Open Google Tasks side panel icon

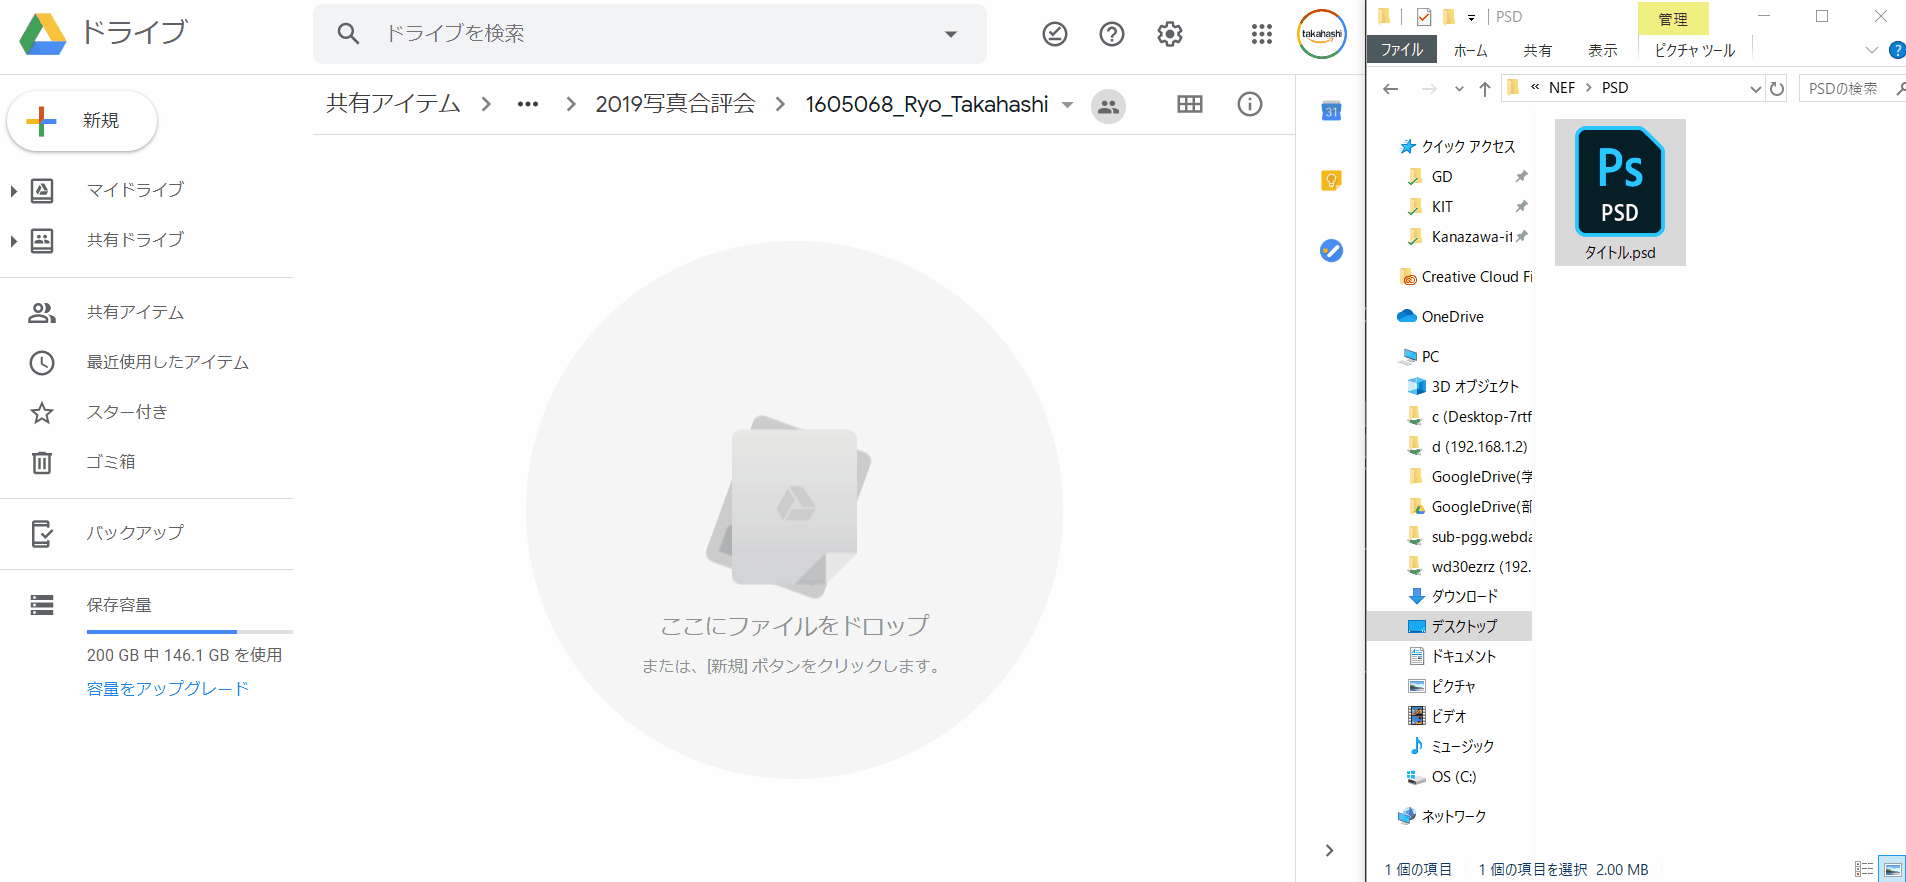[1330, 251]
